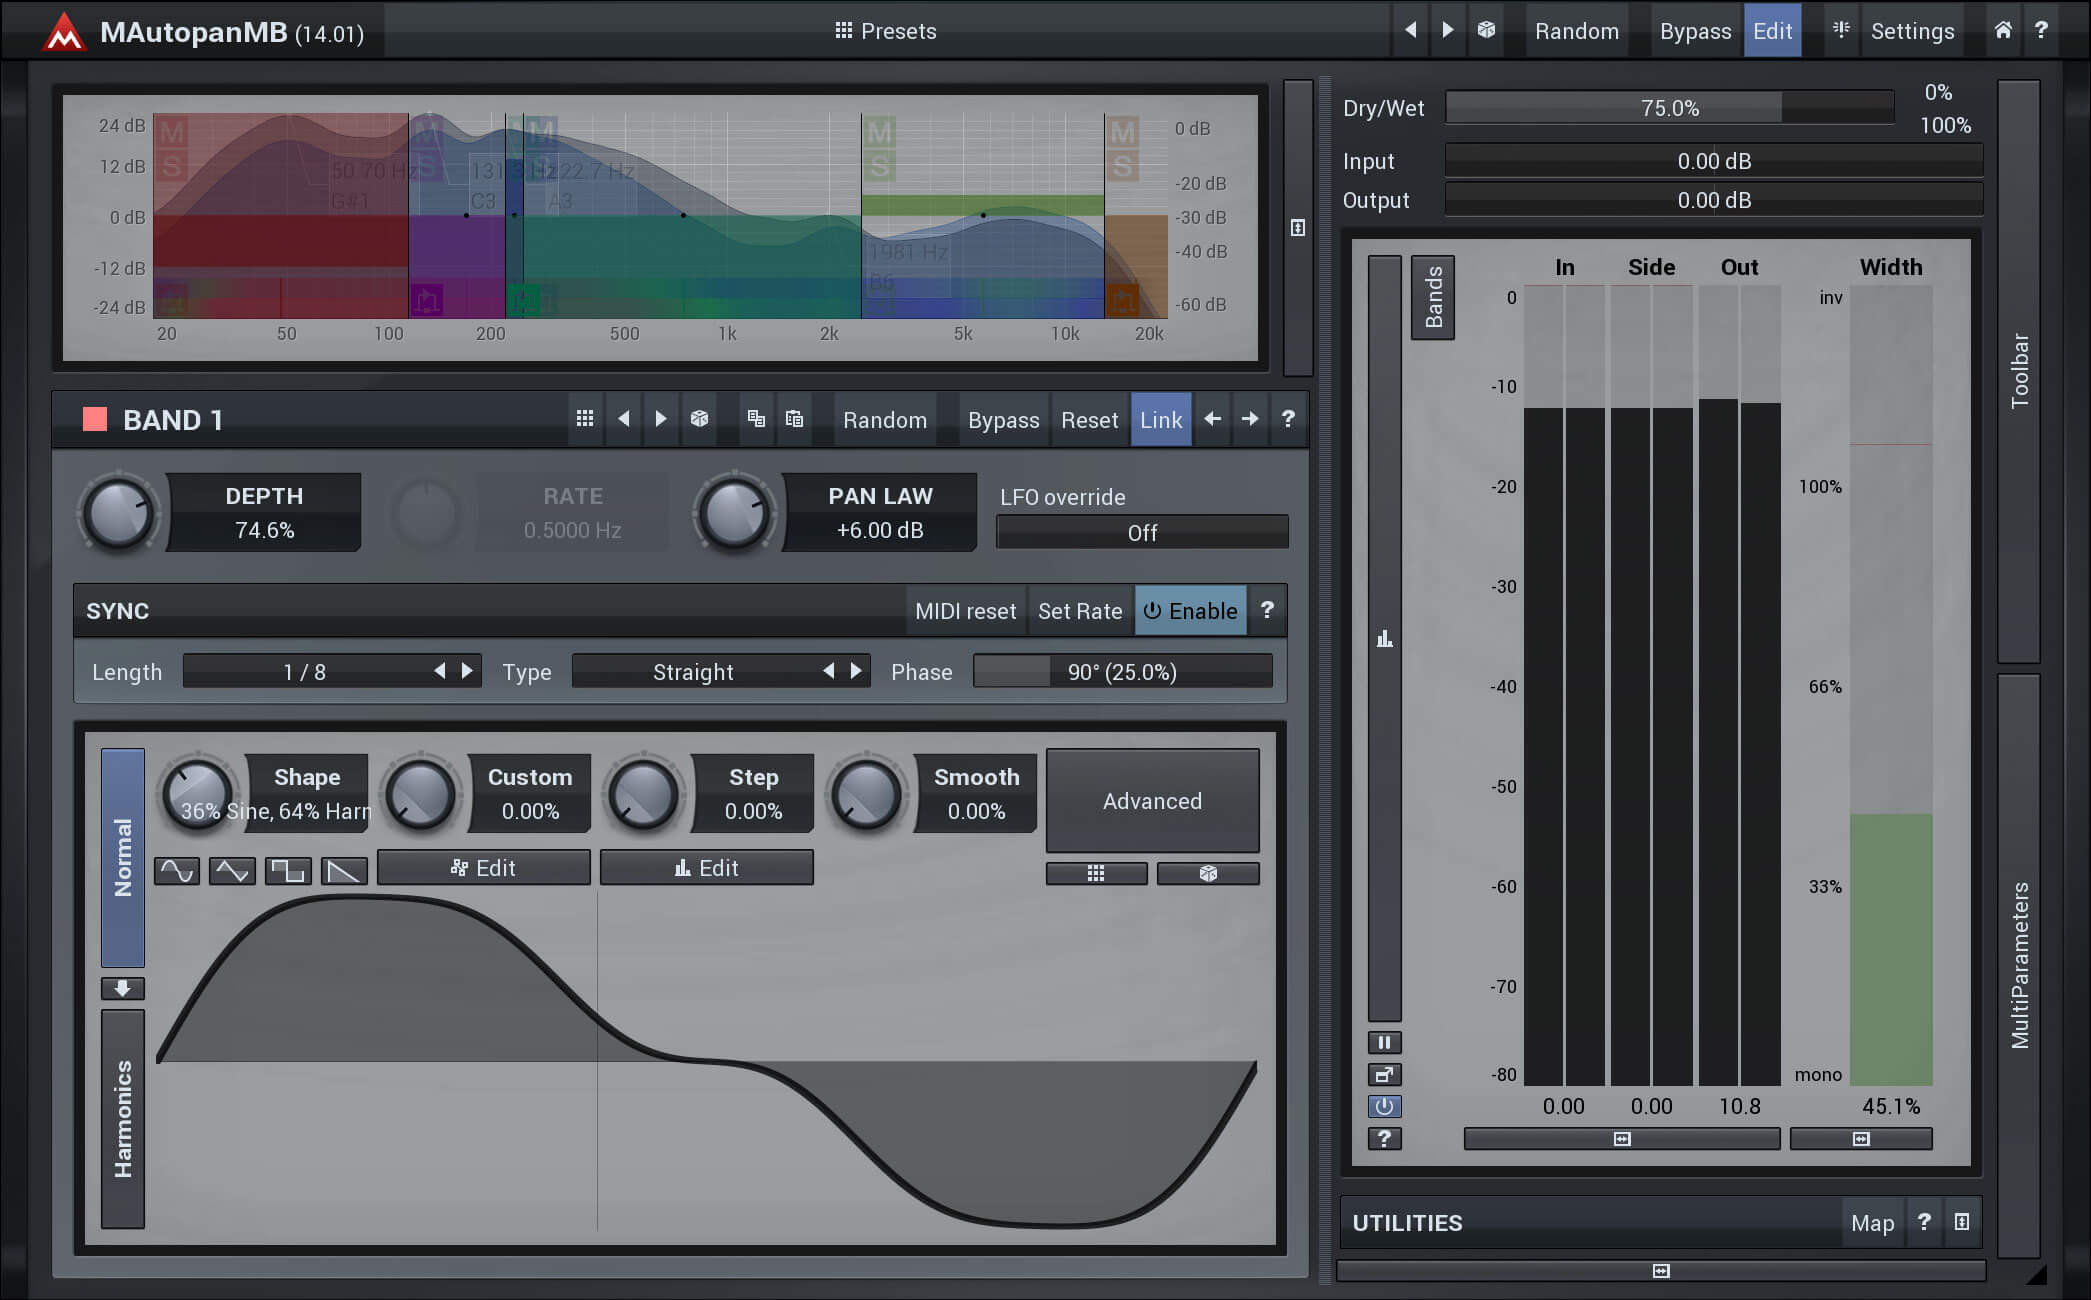This screenshot has height=1300, width=2091.
Task: Click the MIDI reset button
Action: point(965,610)
